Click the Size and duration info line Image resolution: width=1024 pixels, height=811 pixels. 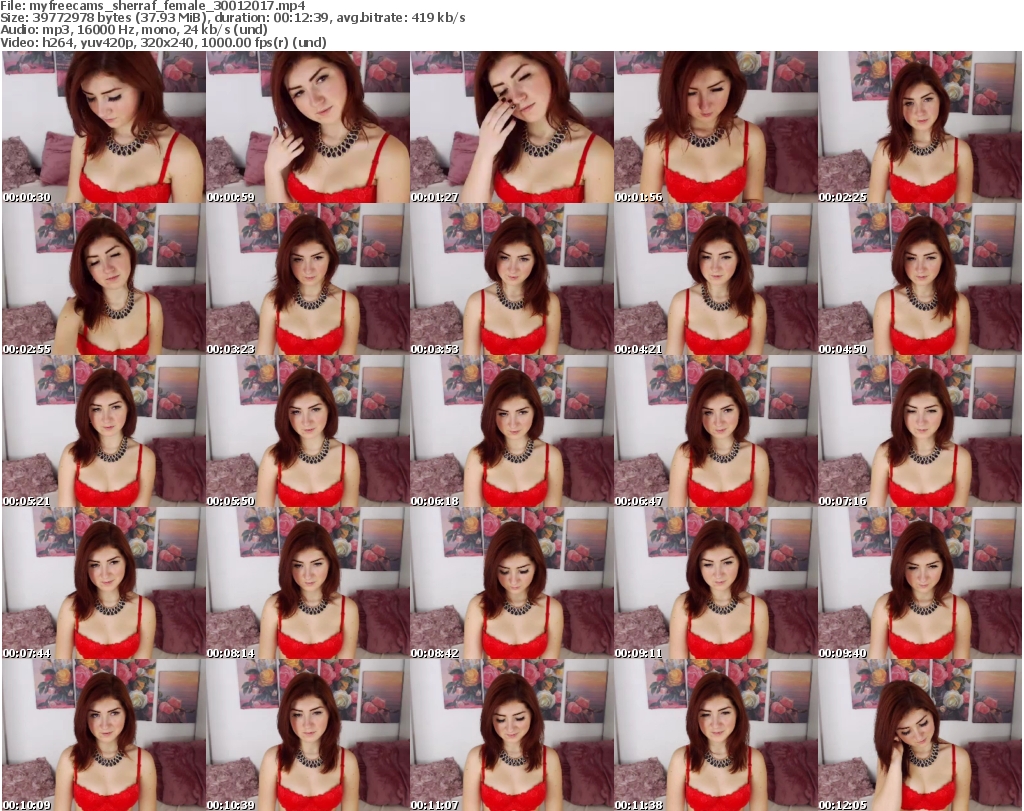232,18
